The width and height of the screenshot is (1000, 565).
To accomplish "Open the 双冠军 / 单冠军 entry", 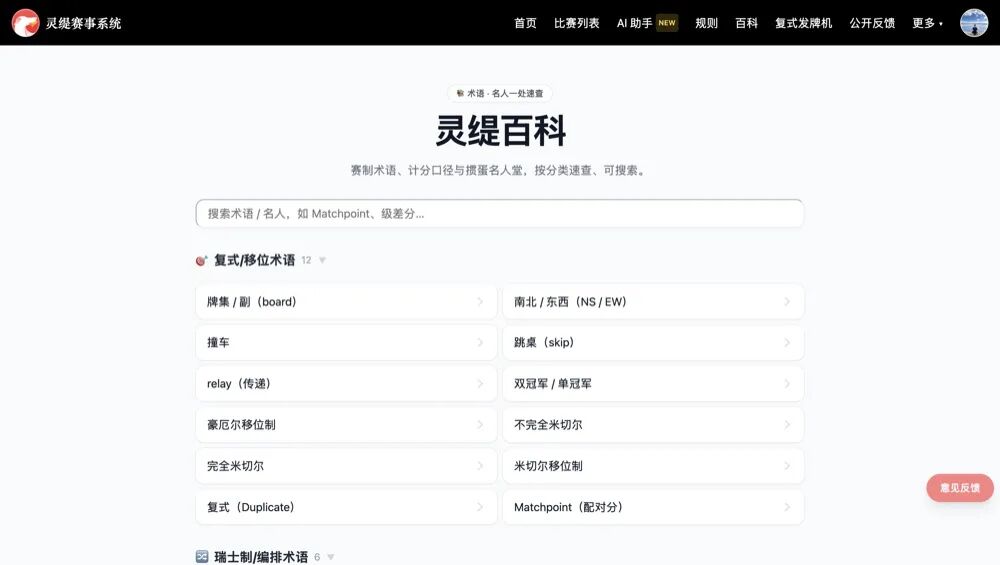I will tap(653, 383).
